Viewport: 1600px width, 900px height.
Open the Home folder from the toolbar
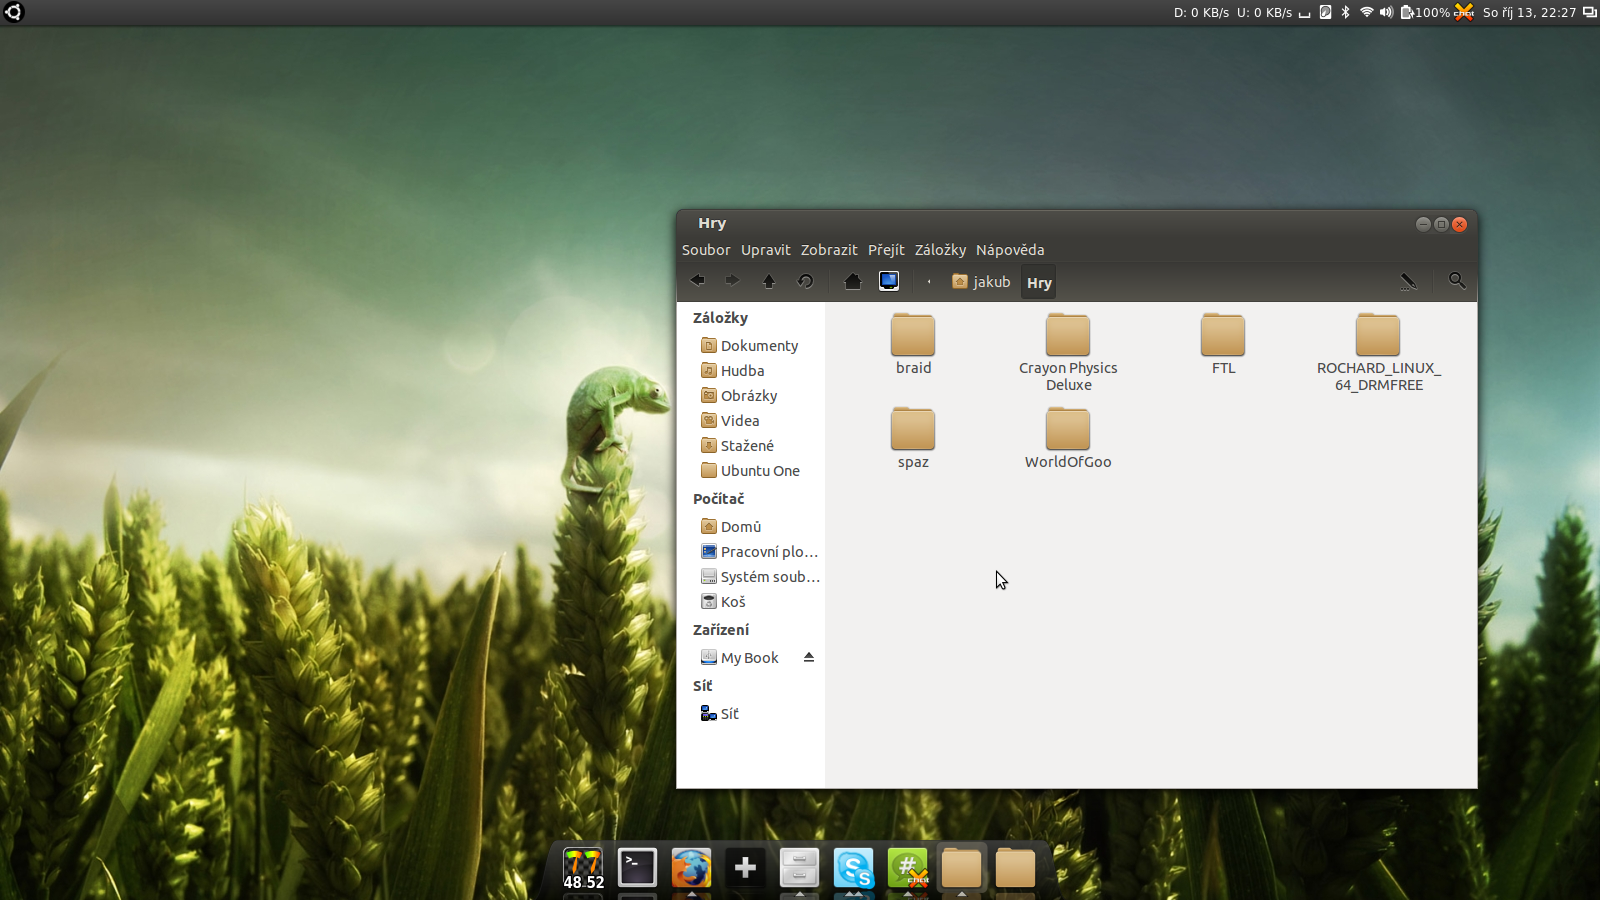(x=853, y=281)
